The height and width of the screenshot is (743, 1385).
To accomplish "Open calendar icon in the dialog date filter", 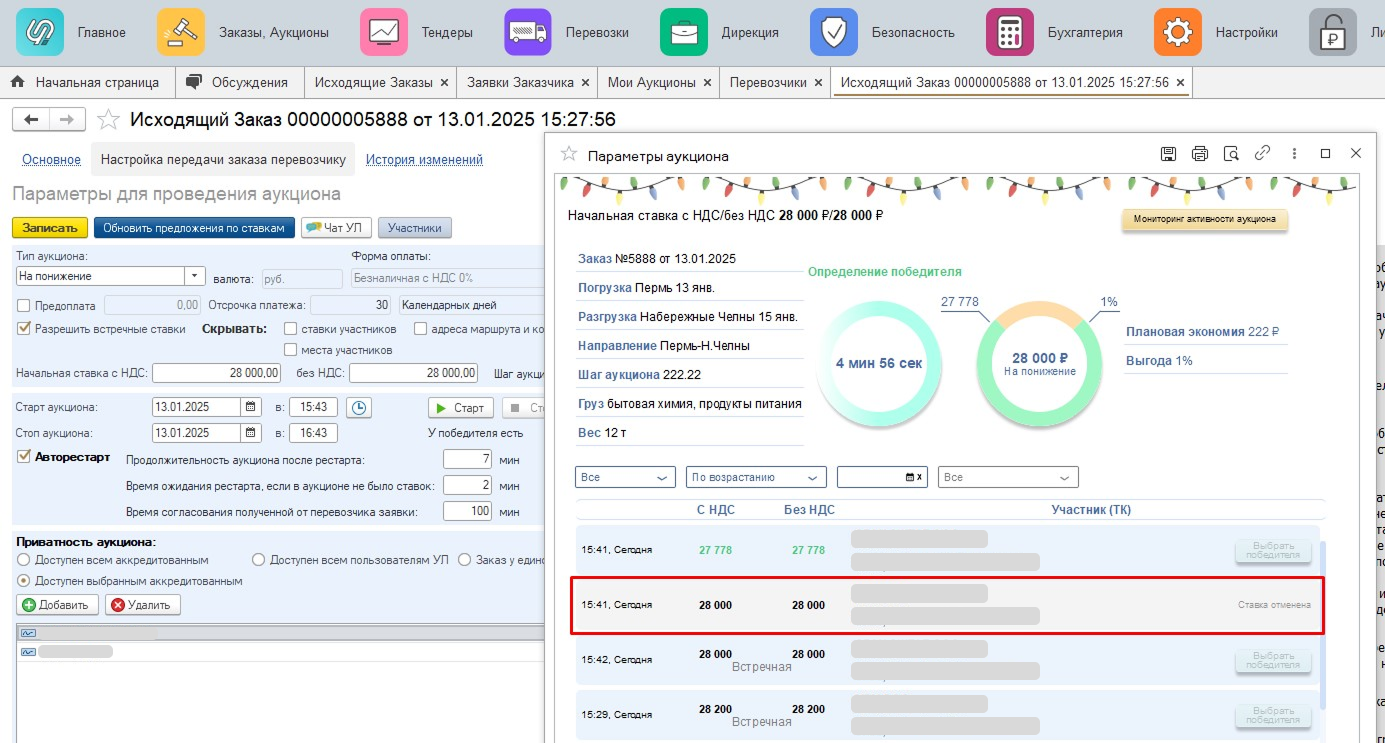I will point(909,477).
